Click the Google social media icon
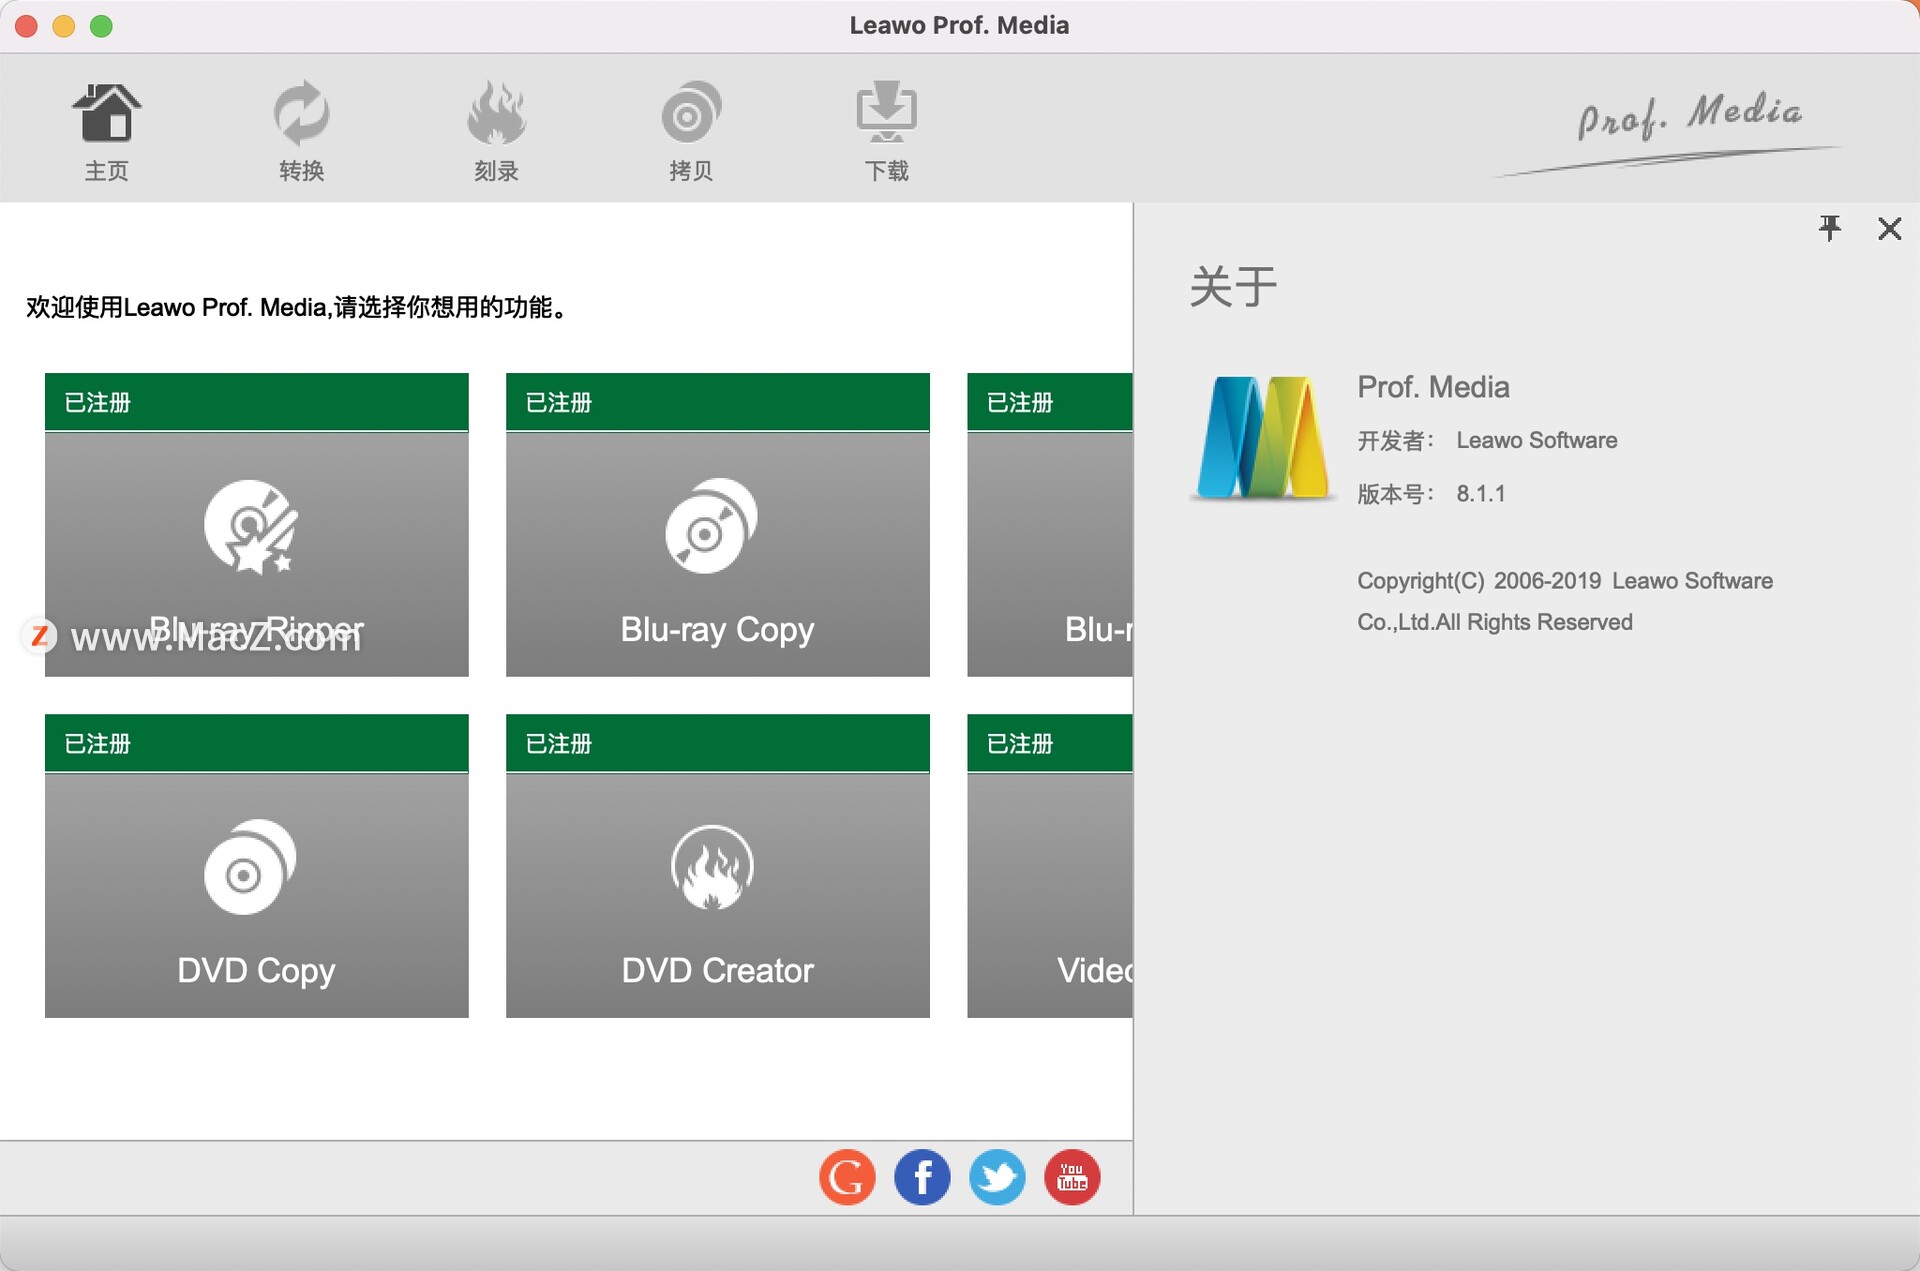Viewport: 1920px width, 1271px height. click(846, 1178)
